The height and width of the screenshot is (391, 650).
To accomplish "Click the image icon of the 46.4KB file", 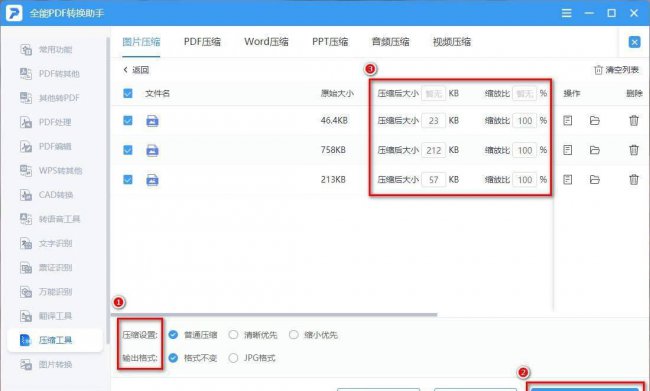I will [x=152, y=121].
